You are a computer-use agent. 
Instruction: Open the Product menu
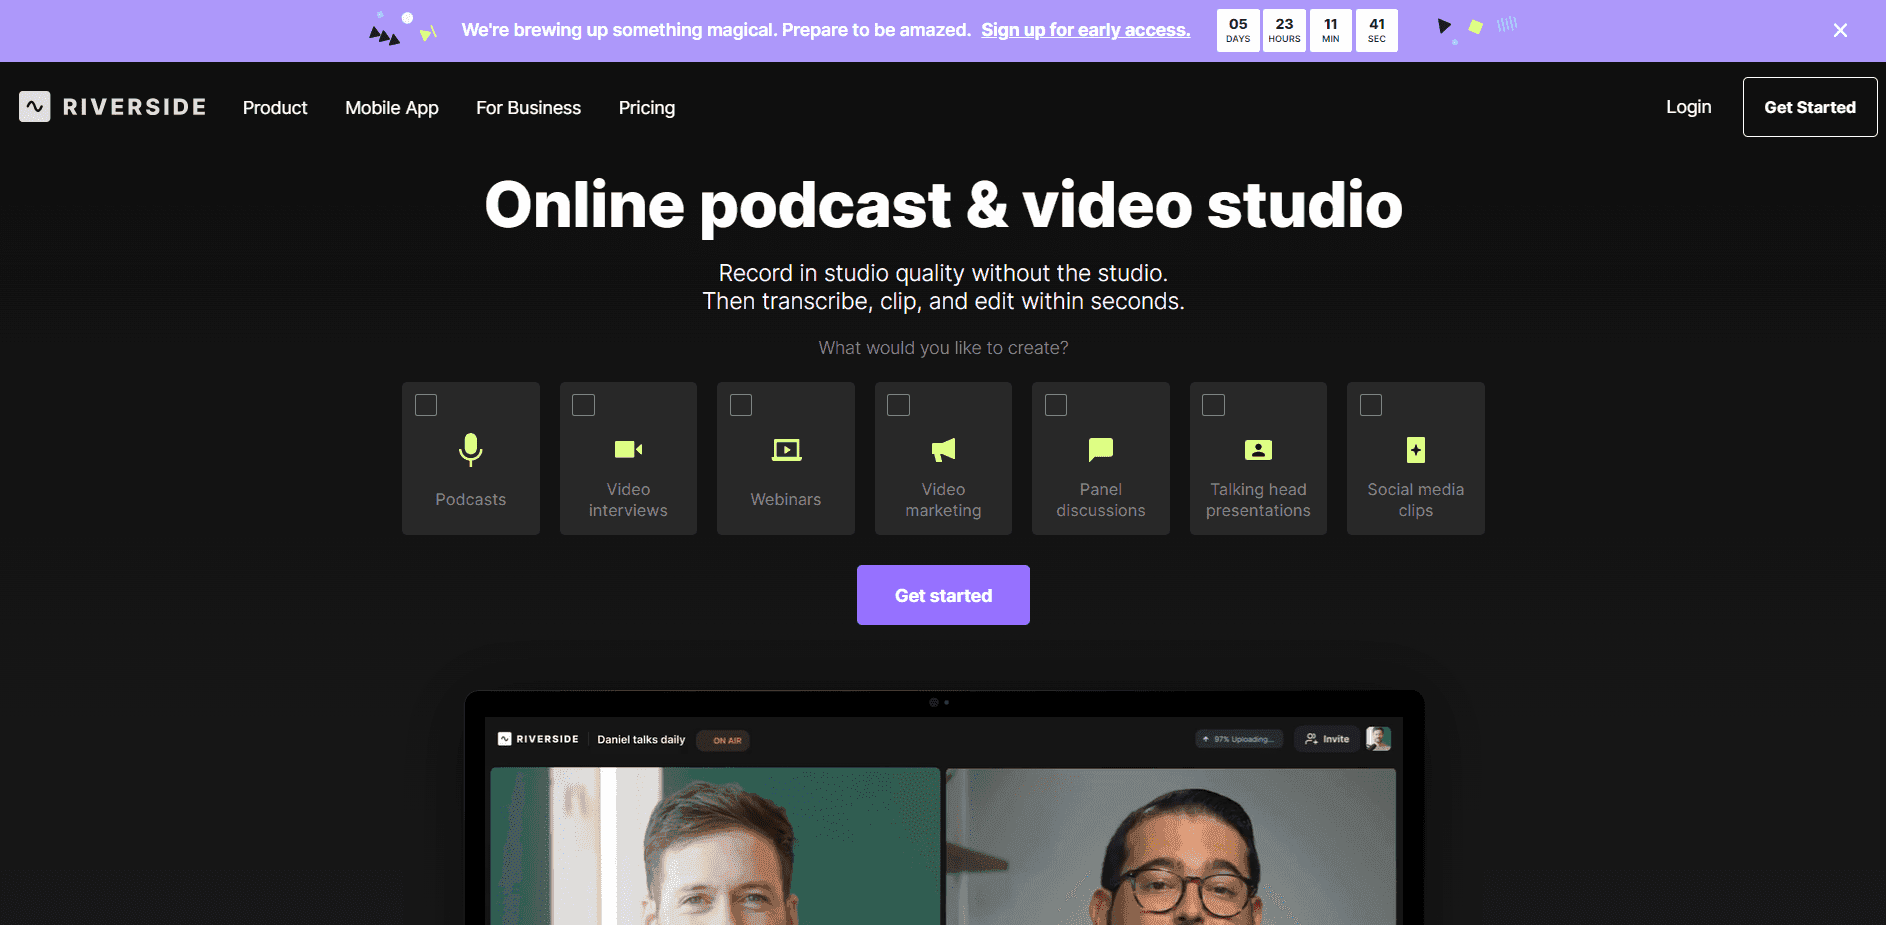point(275,108)
